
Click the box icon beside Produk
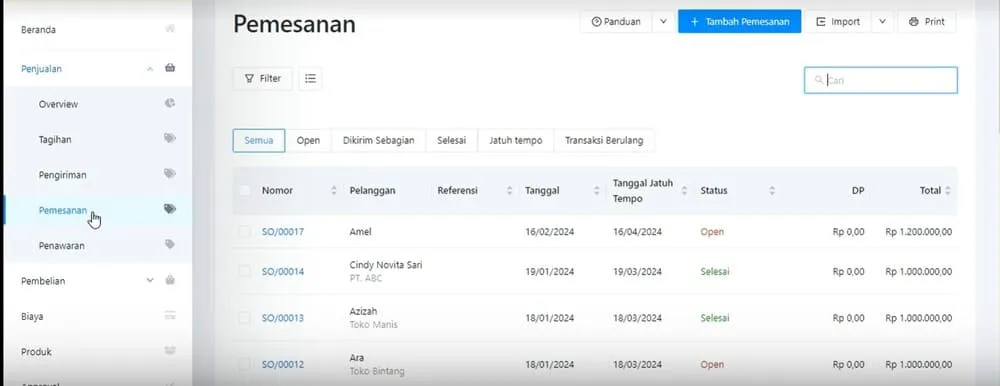tap(170, 351)
